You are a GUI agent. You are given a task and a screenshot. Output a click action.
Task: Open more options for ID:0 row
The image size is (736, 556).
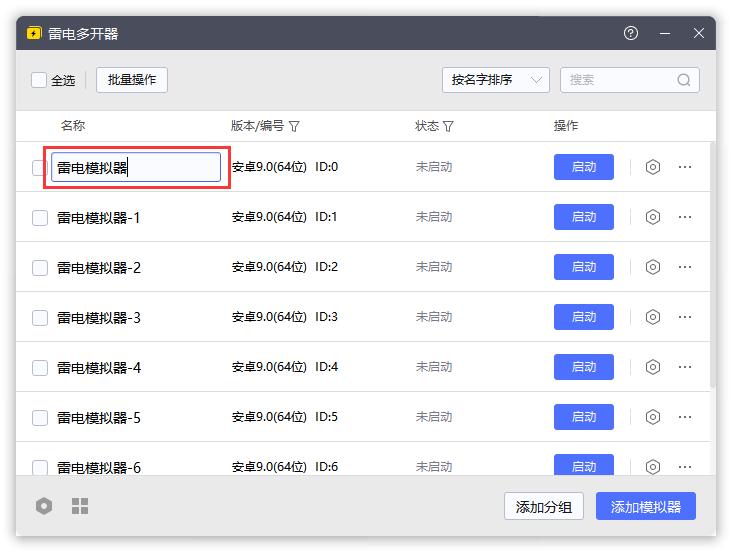685,167
